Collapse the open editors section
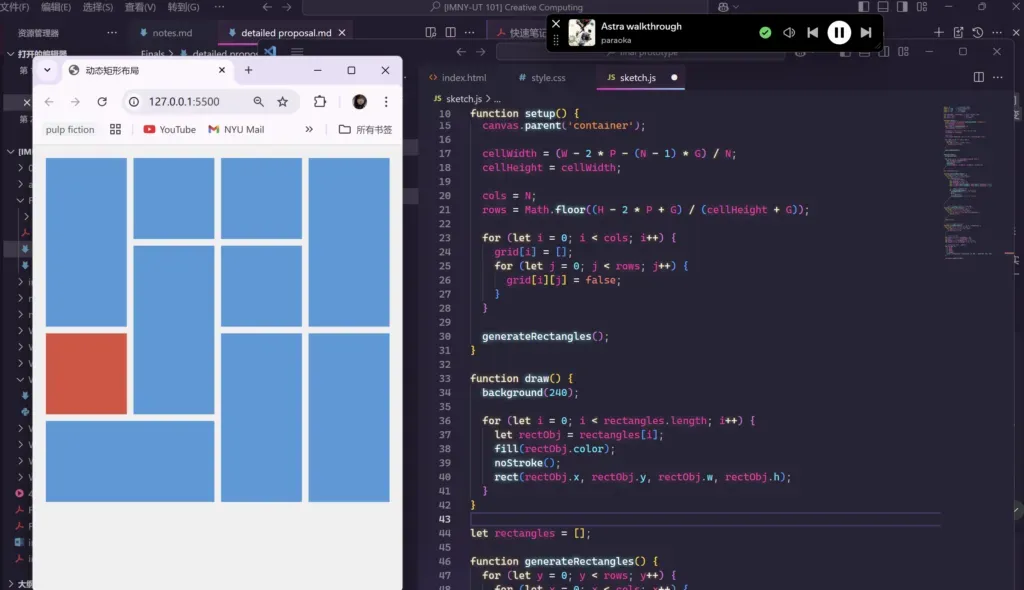The width and height of the screenshot is (1024, 590). 10,54
